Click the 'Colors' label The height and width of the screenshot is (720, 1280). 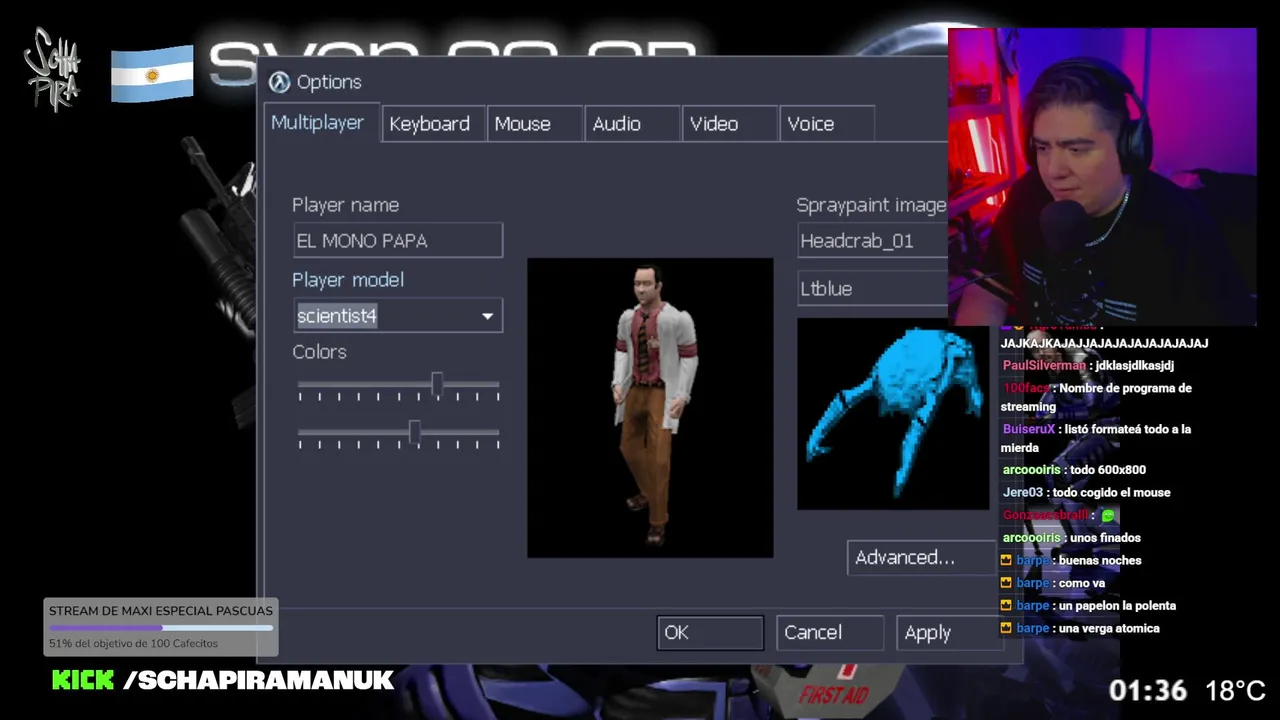point(319,352)
